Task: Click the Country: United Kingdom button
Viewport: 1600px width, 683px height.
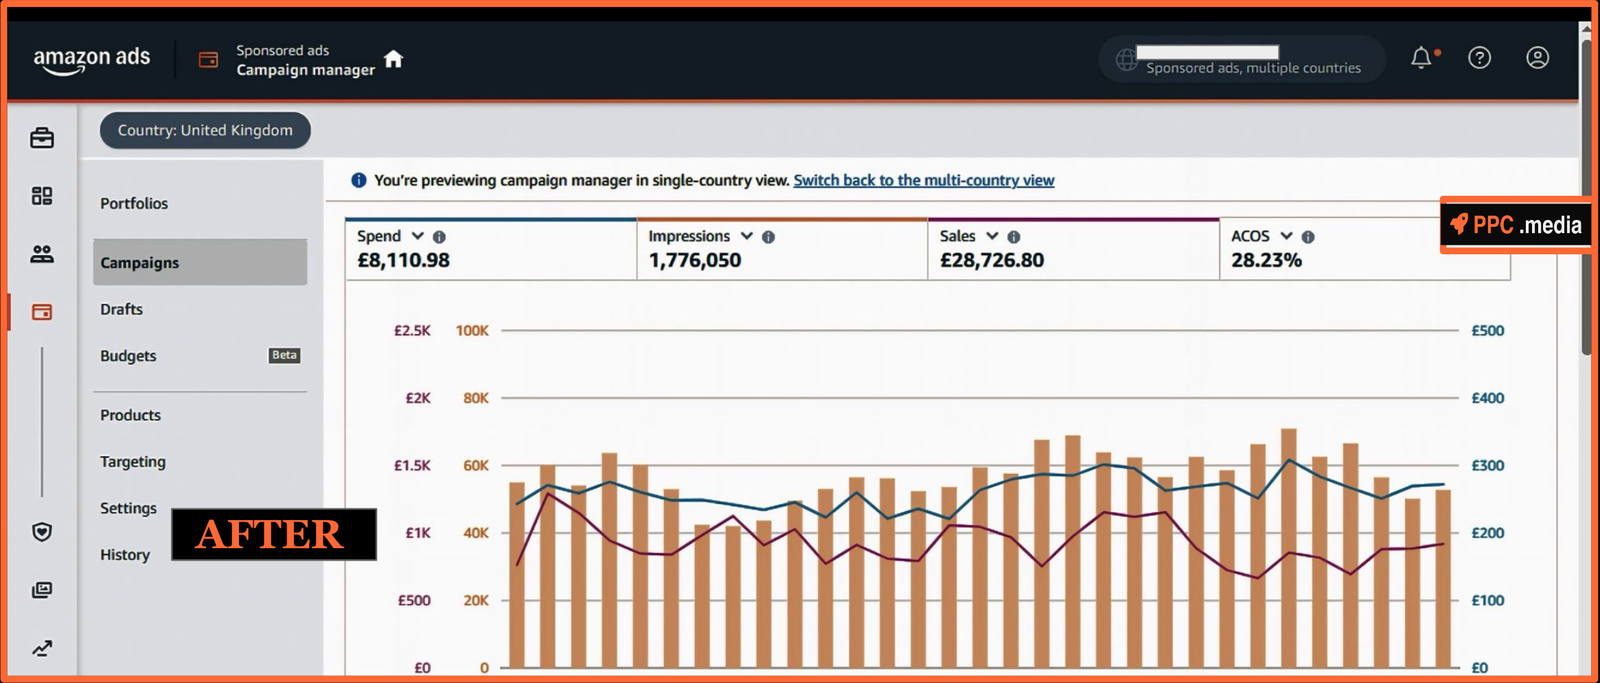Action: pos(205,130)
